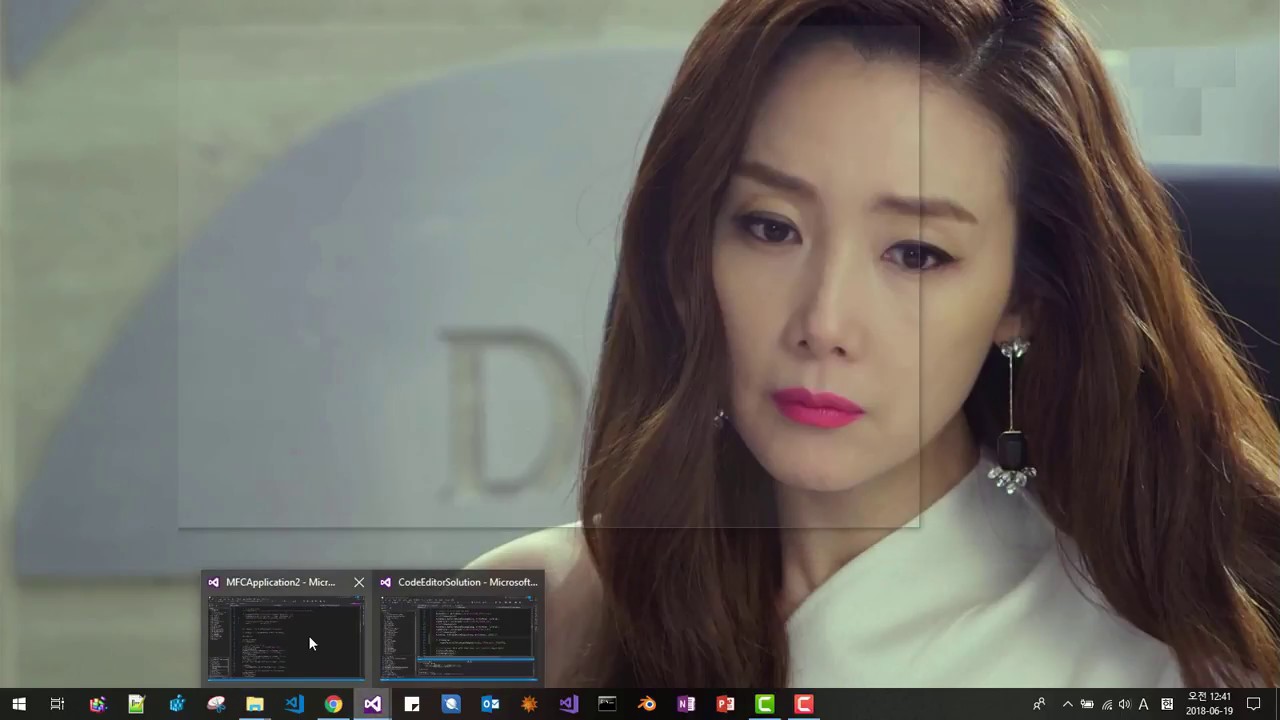
Task: Open the Action Center notifications icon
Action: [1254, 704]
